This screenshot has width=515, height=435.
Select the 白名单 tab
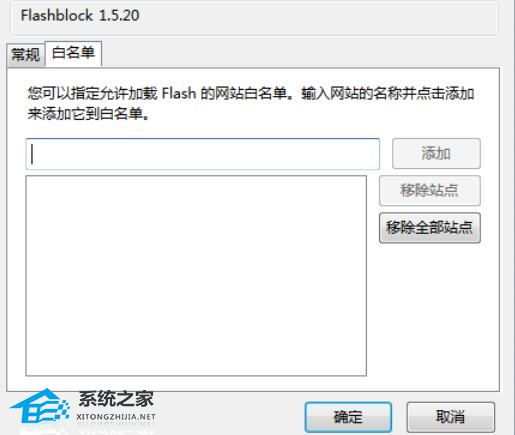point(73,53)
